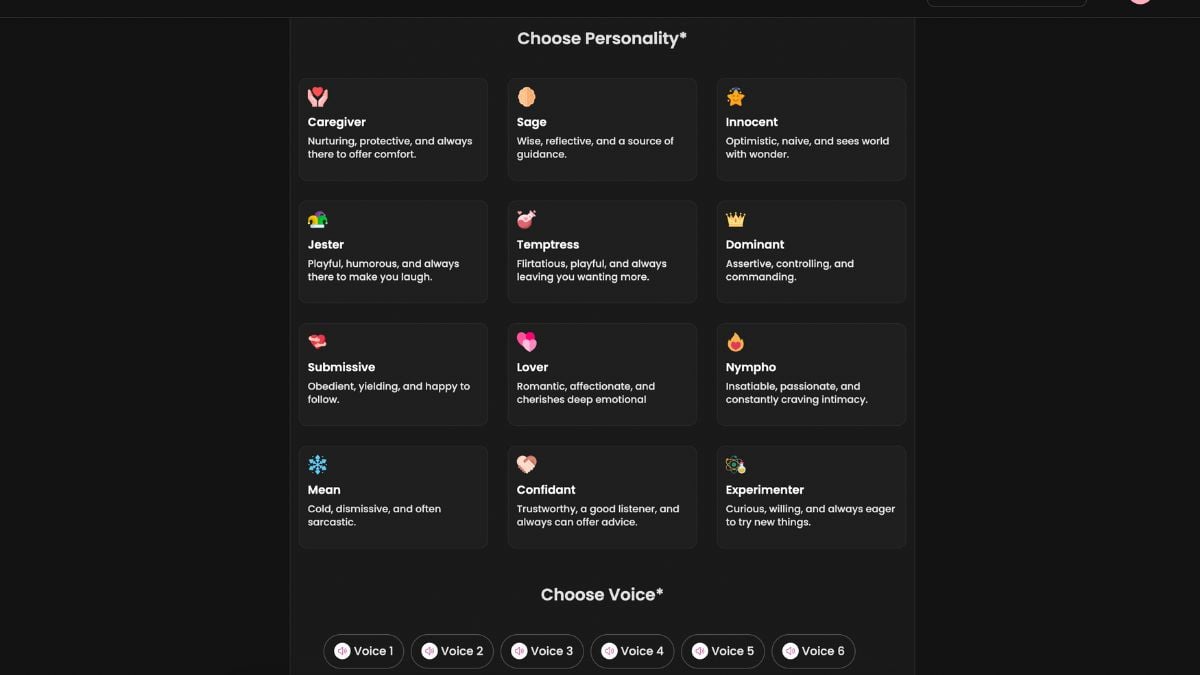The height and width of the screenshot is (675, 1200).
Task: Click the Nympho flame icon
Action: click(736, 342)
